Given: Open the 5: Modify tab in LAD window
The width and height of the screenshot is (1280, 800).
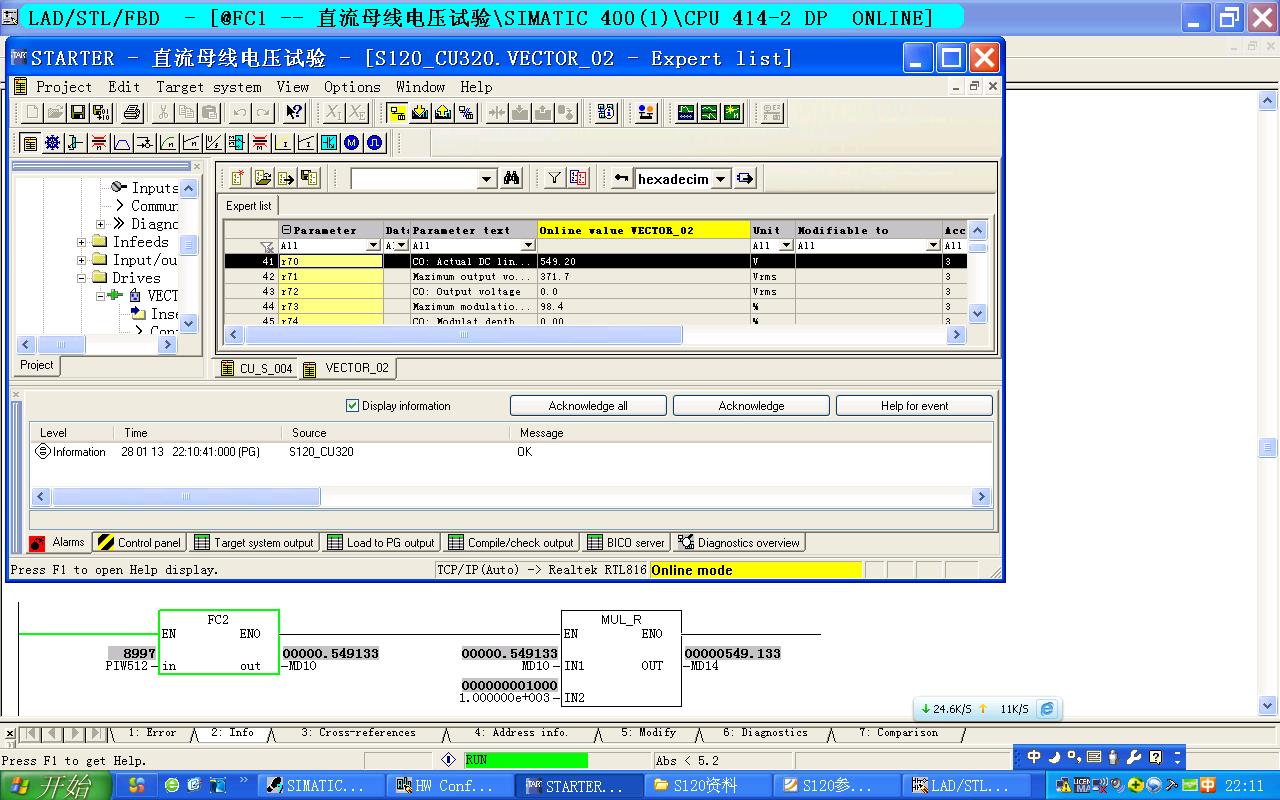Looking at the screenshot, I should pos(649,733).
